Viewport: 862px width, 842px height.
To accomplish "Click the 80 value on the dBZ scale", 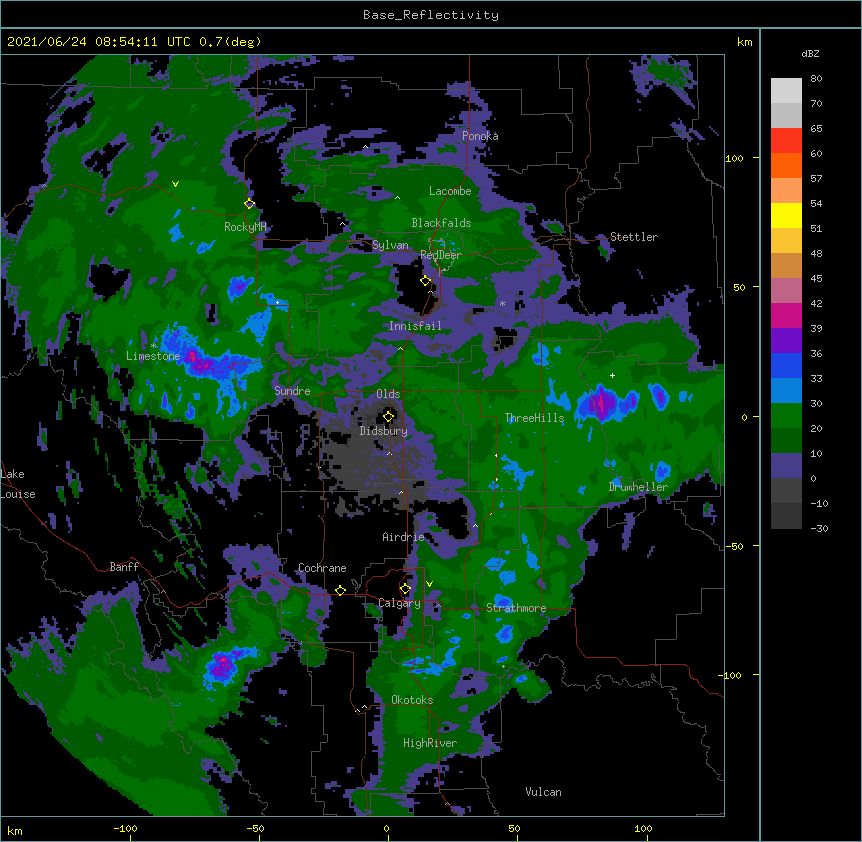I will coord(816,79).
